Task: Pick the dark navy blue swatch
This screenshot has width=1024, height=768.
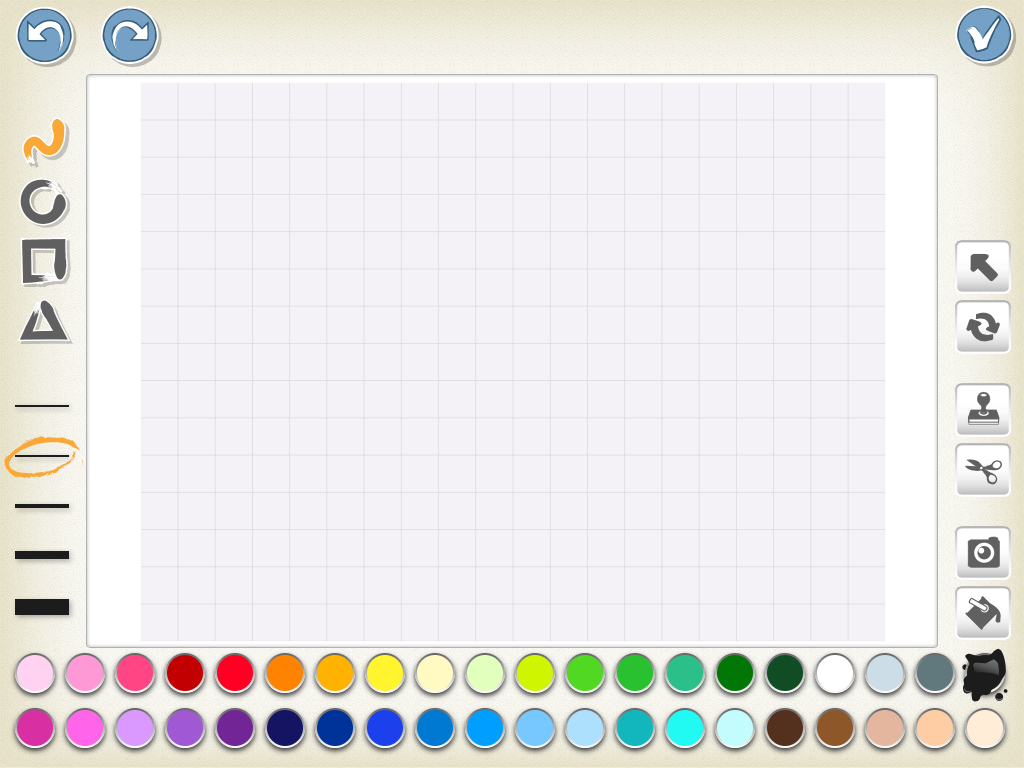Action: pos(285,728)
